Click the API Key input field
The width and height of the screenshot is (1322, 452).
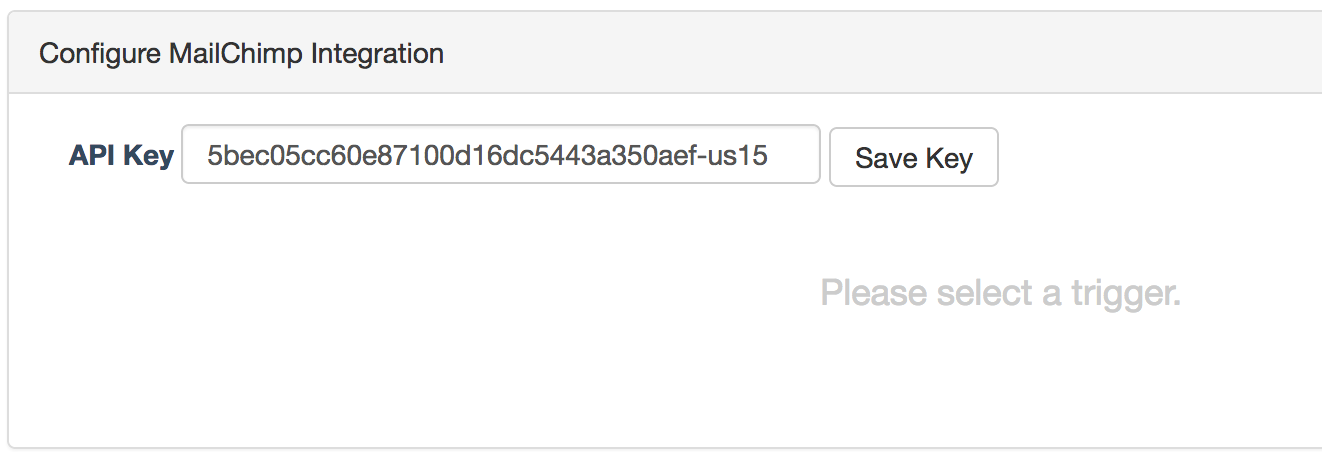[500, 155]
